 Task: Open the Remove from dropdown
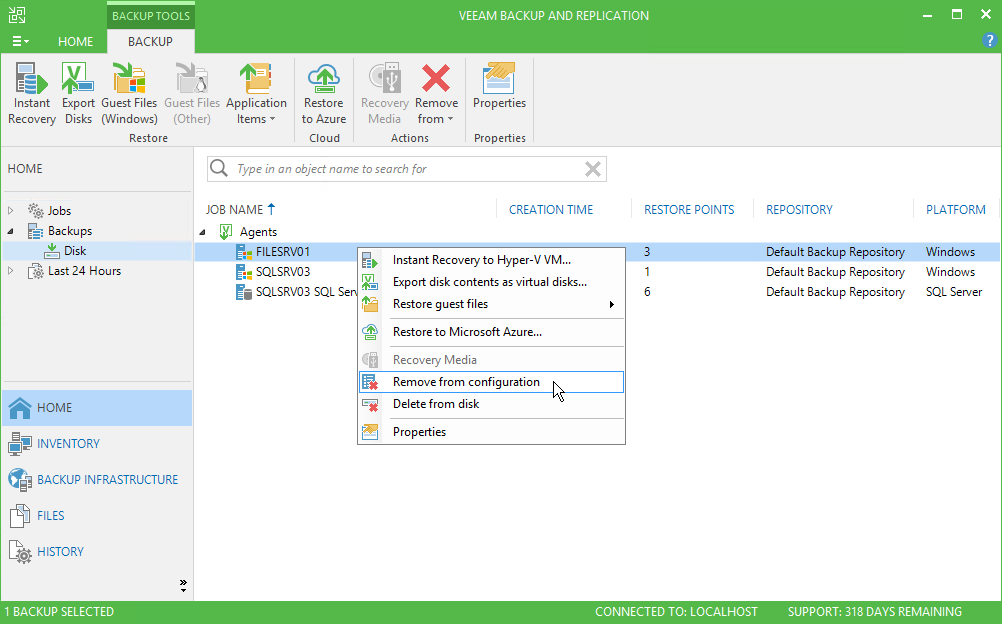click(436, 93)
